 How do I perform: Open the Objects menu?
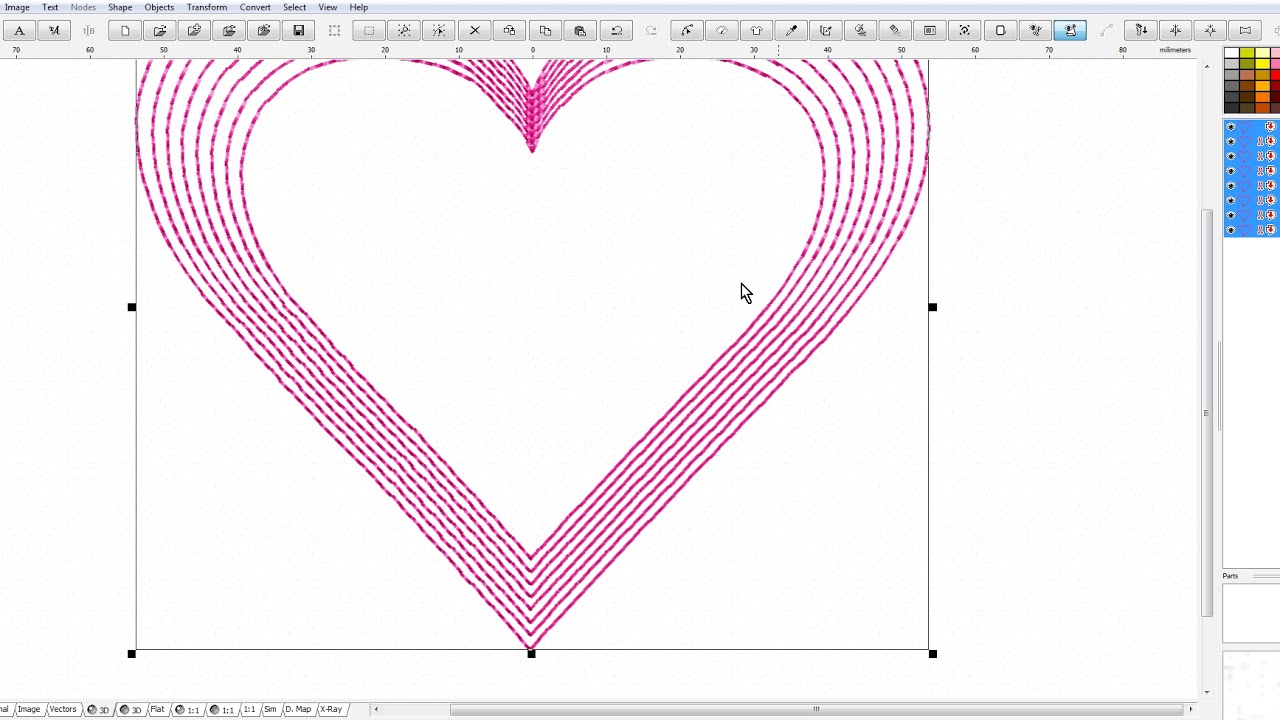tap(159, 7)
